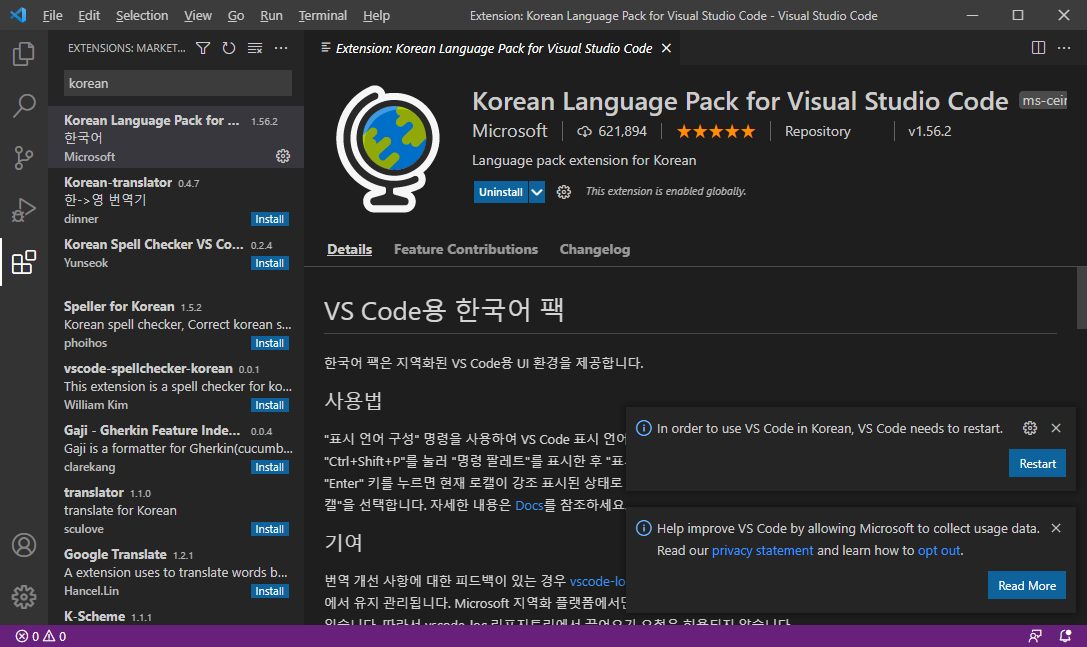
Task: Close the Korean Language Pack extension tab
Action: tap(666, 48)
